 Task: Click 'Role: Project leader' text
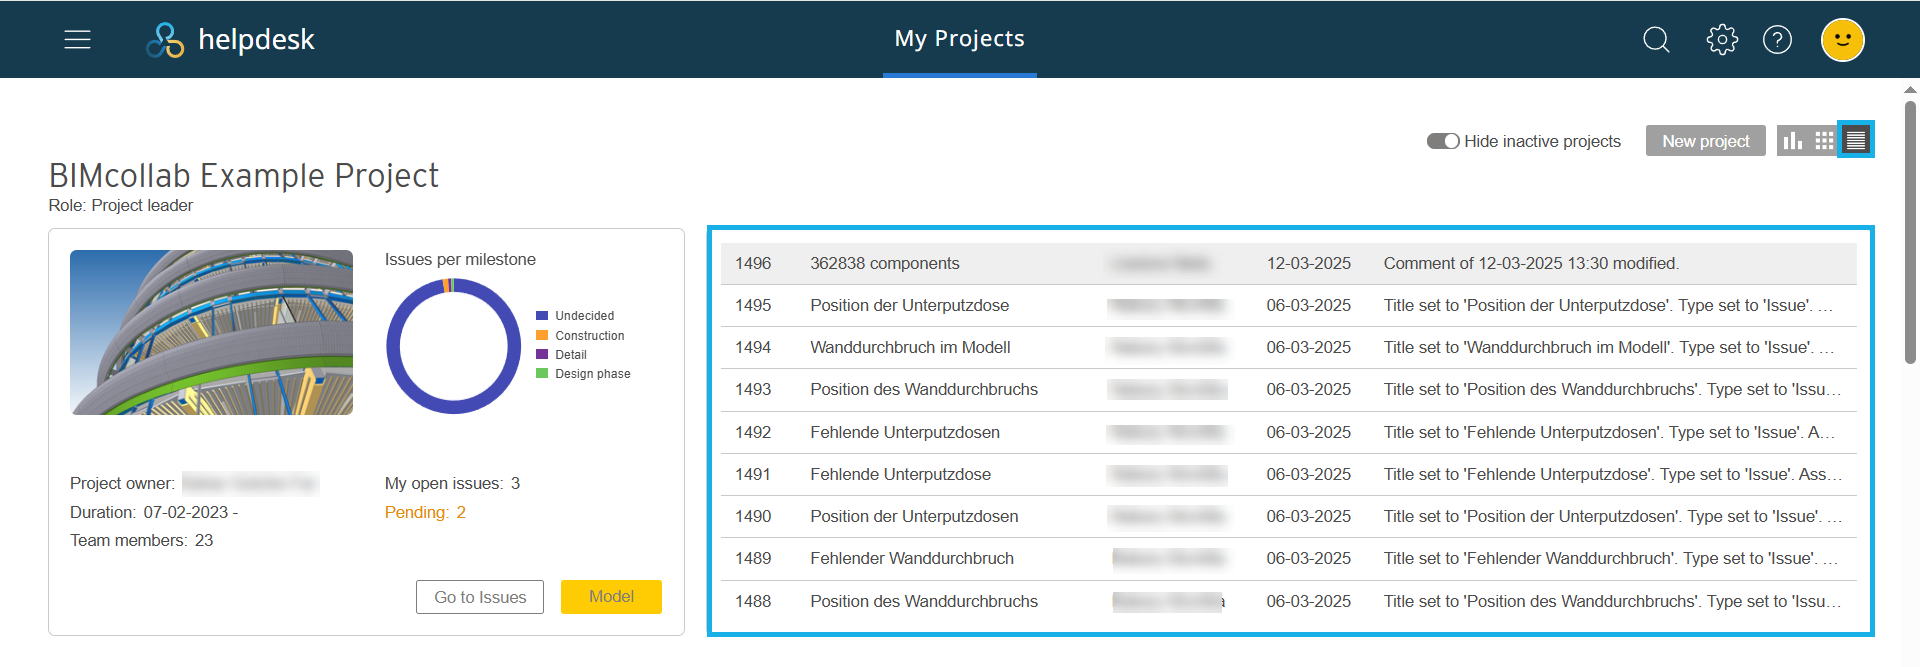click(121, 205)
